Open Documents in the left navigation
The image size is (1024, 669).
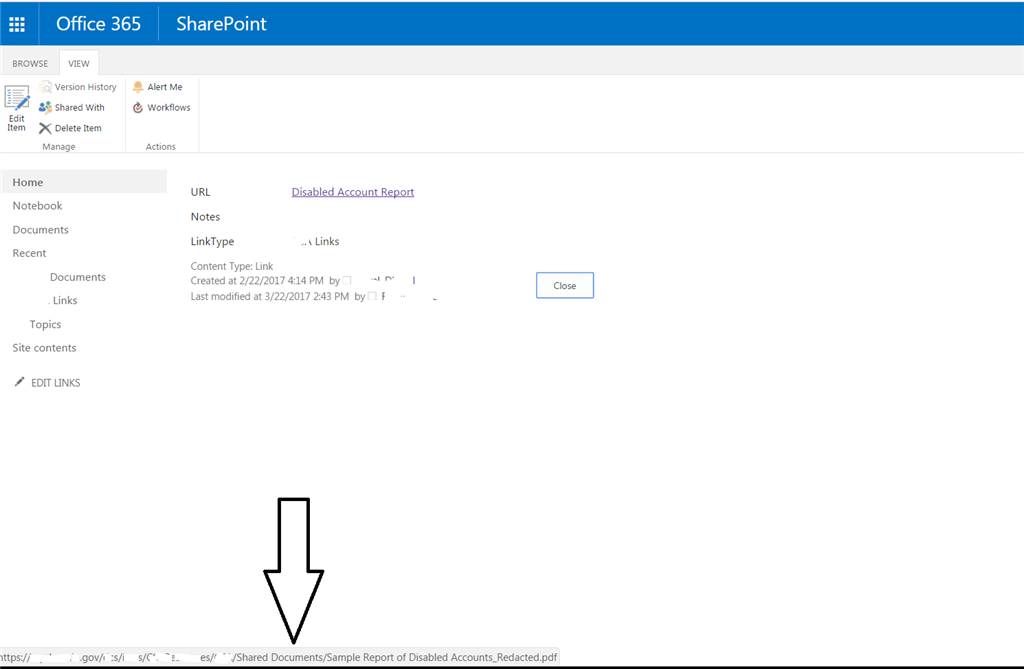pos(40,230)
